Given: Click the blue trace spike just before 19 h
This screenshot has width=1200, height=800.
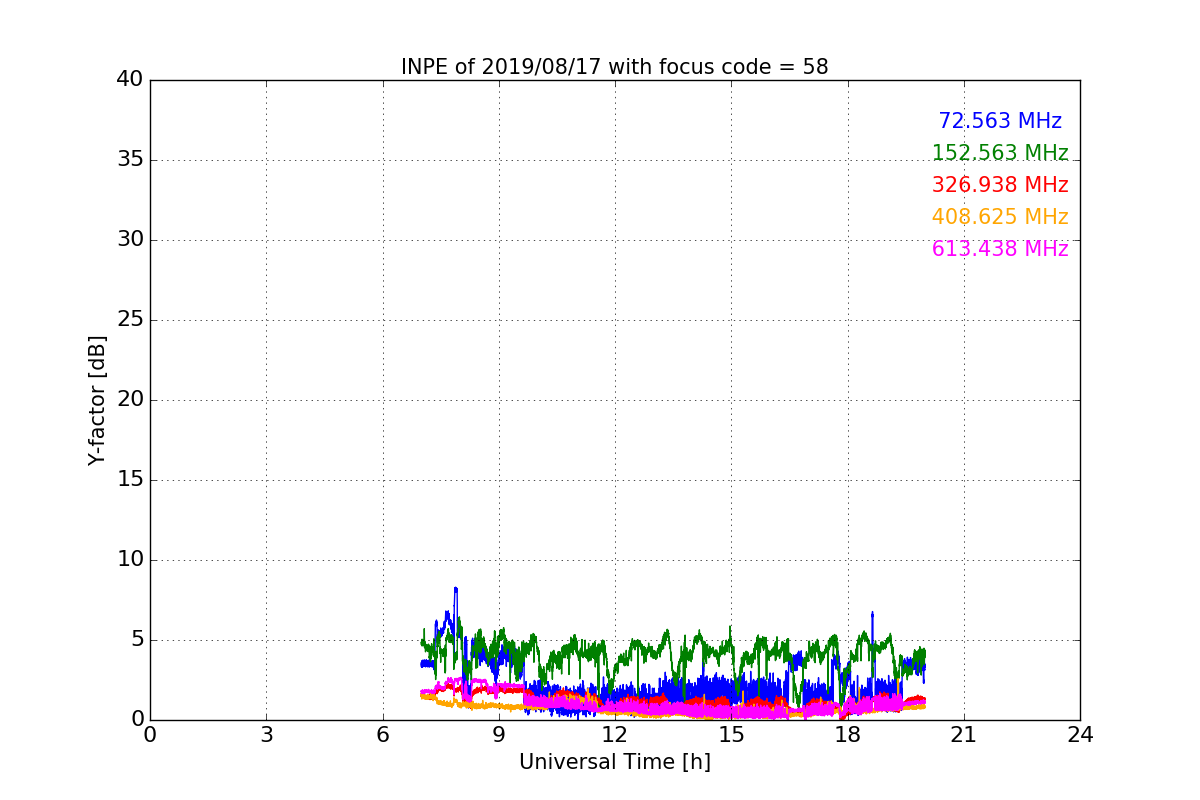Looking at the screenshot, I should point(872,614).
